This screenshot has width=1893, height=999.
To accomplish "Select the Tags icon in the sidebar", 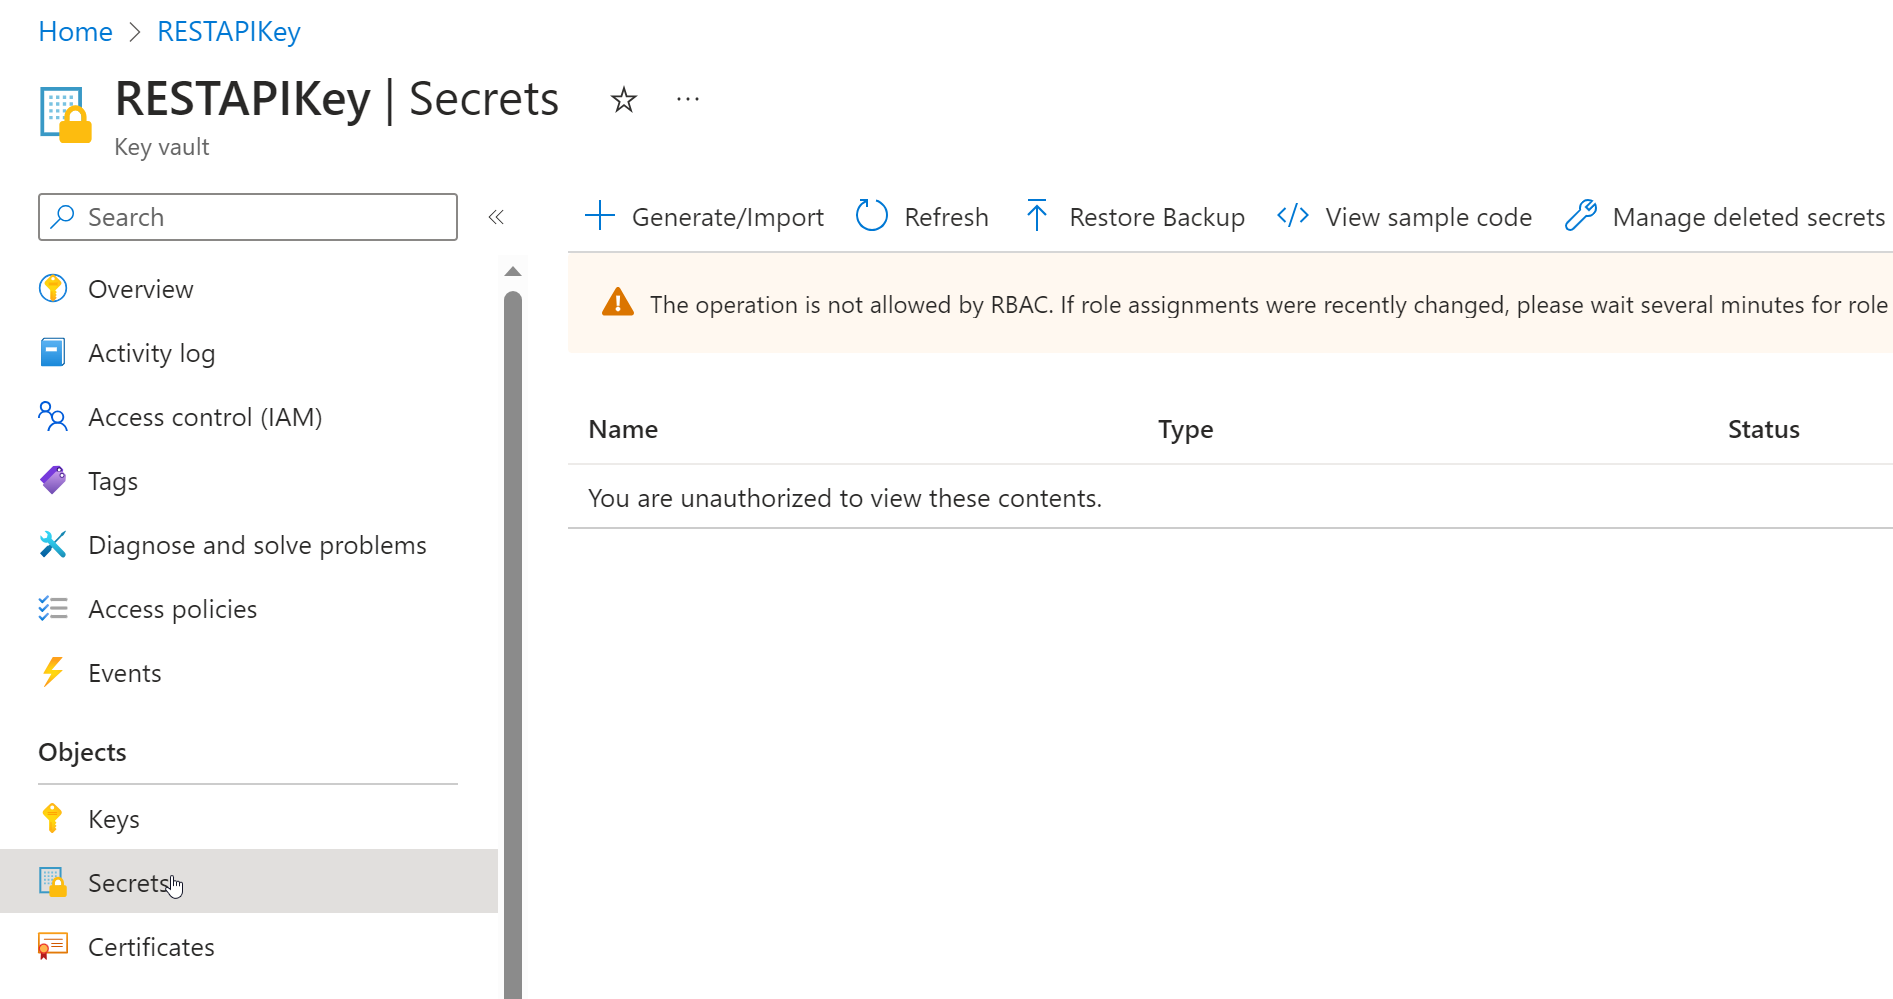I will pyautogui.click(x=52, y=480).
